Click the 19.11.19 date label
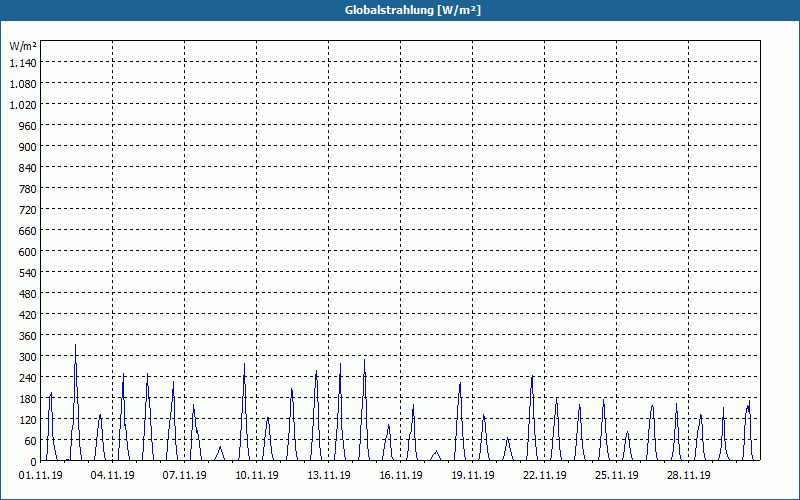This screenshot has width=800, height=500. tap(472, 476)
